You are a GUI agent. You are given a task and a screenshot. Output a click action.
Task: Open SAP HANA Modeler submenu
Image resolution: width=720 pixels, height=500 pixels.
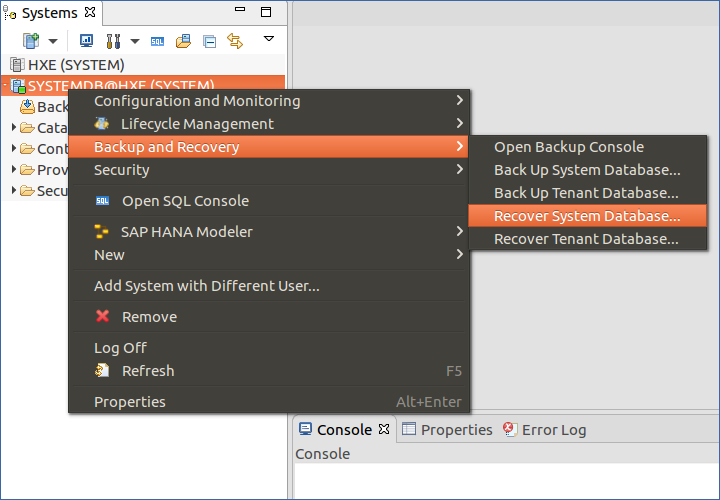point(269,231)
